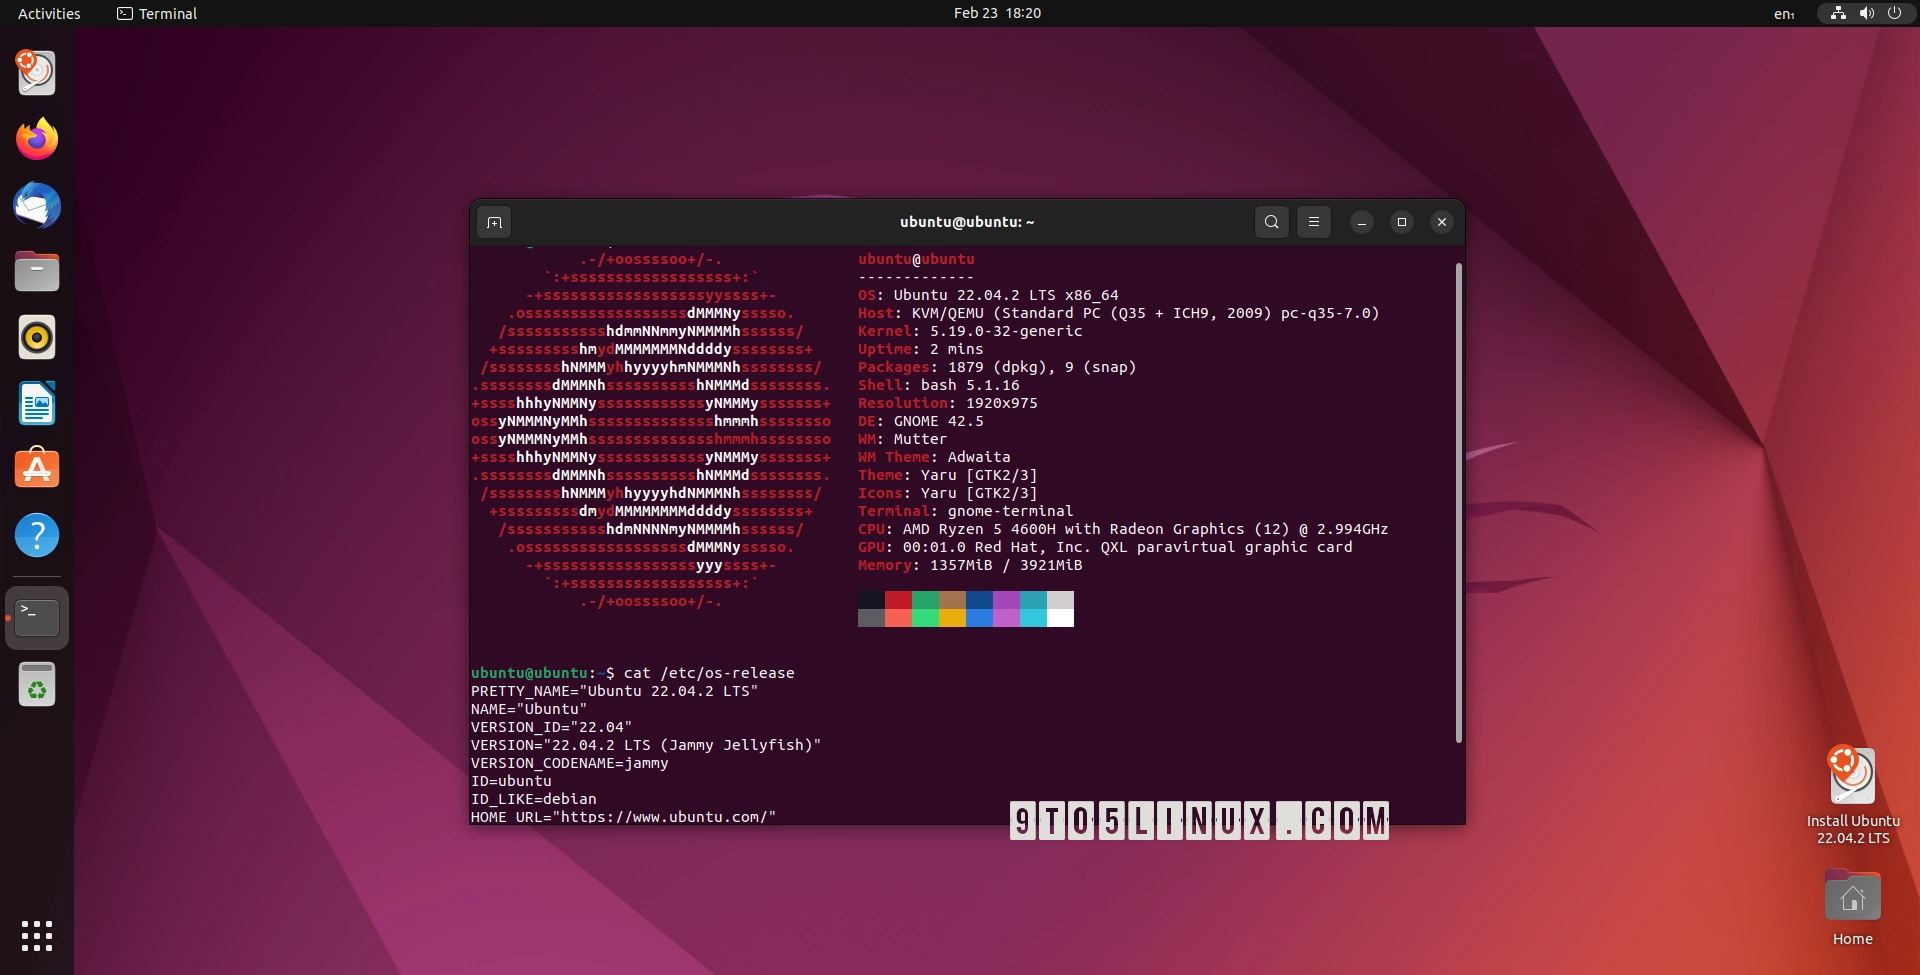This screenshot has height=975, width=1920.
Task: Launch Thunderbird mail client
Action: (37, 205)
